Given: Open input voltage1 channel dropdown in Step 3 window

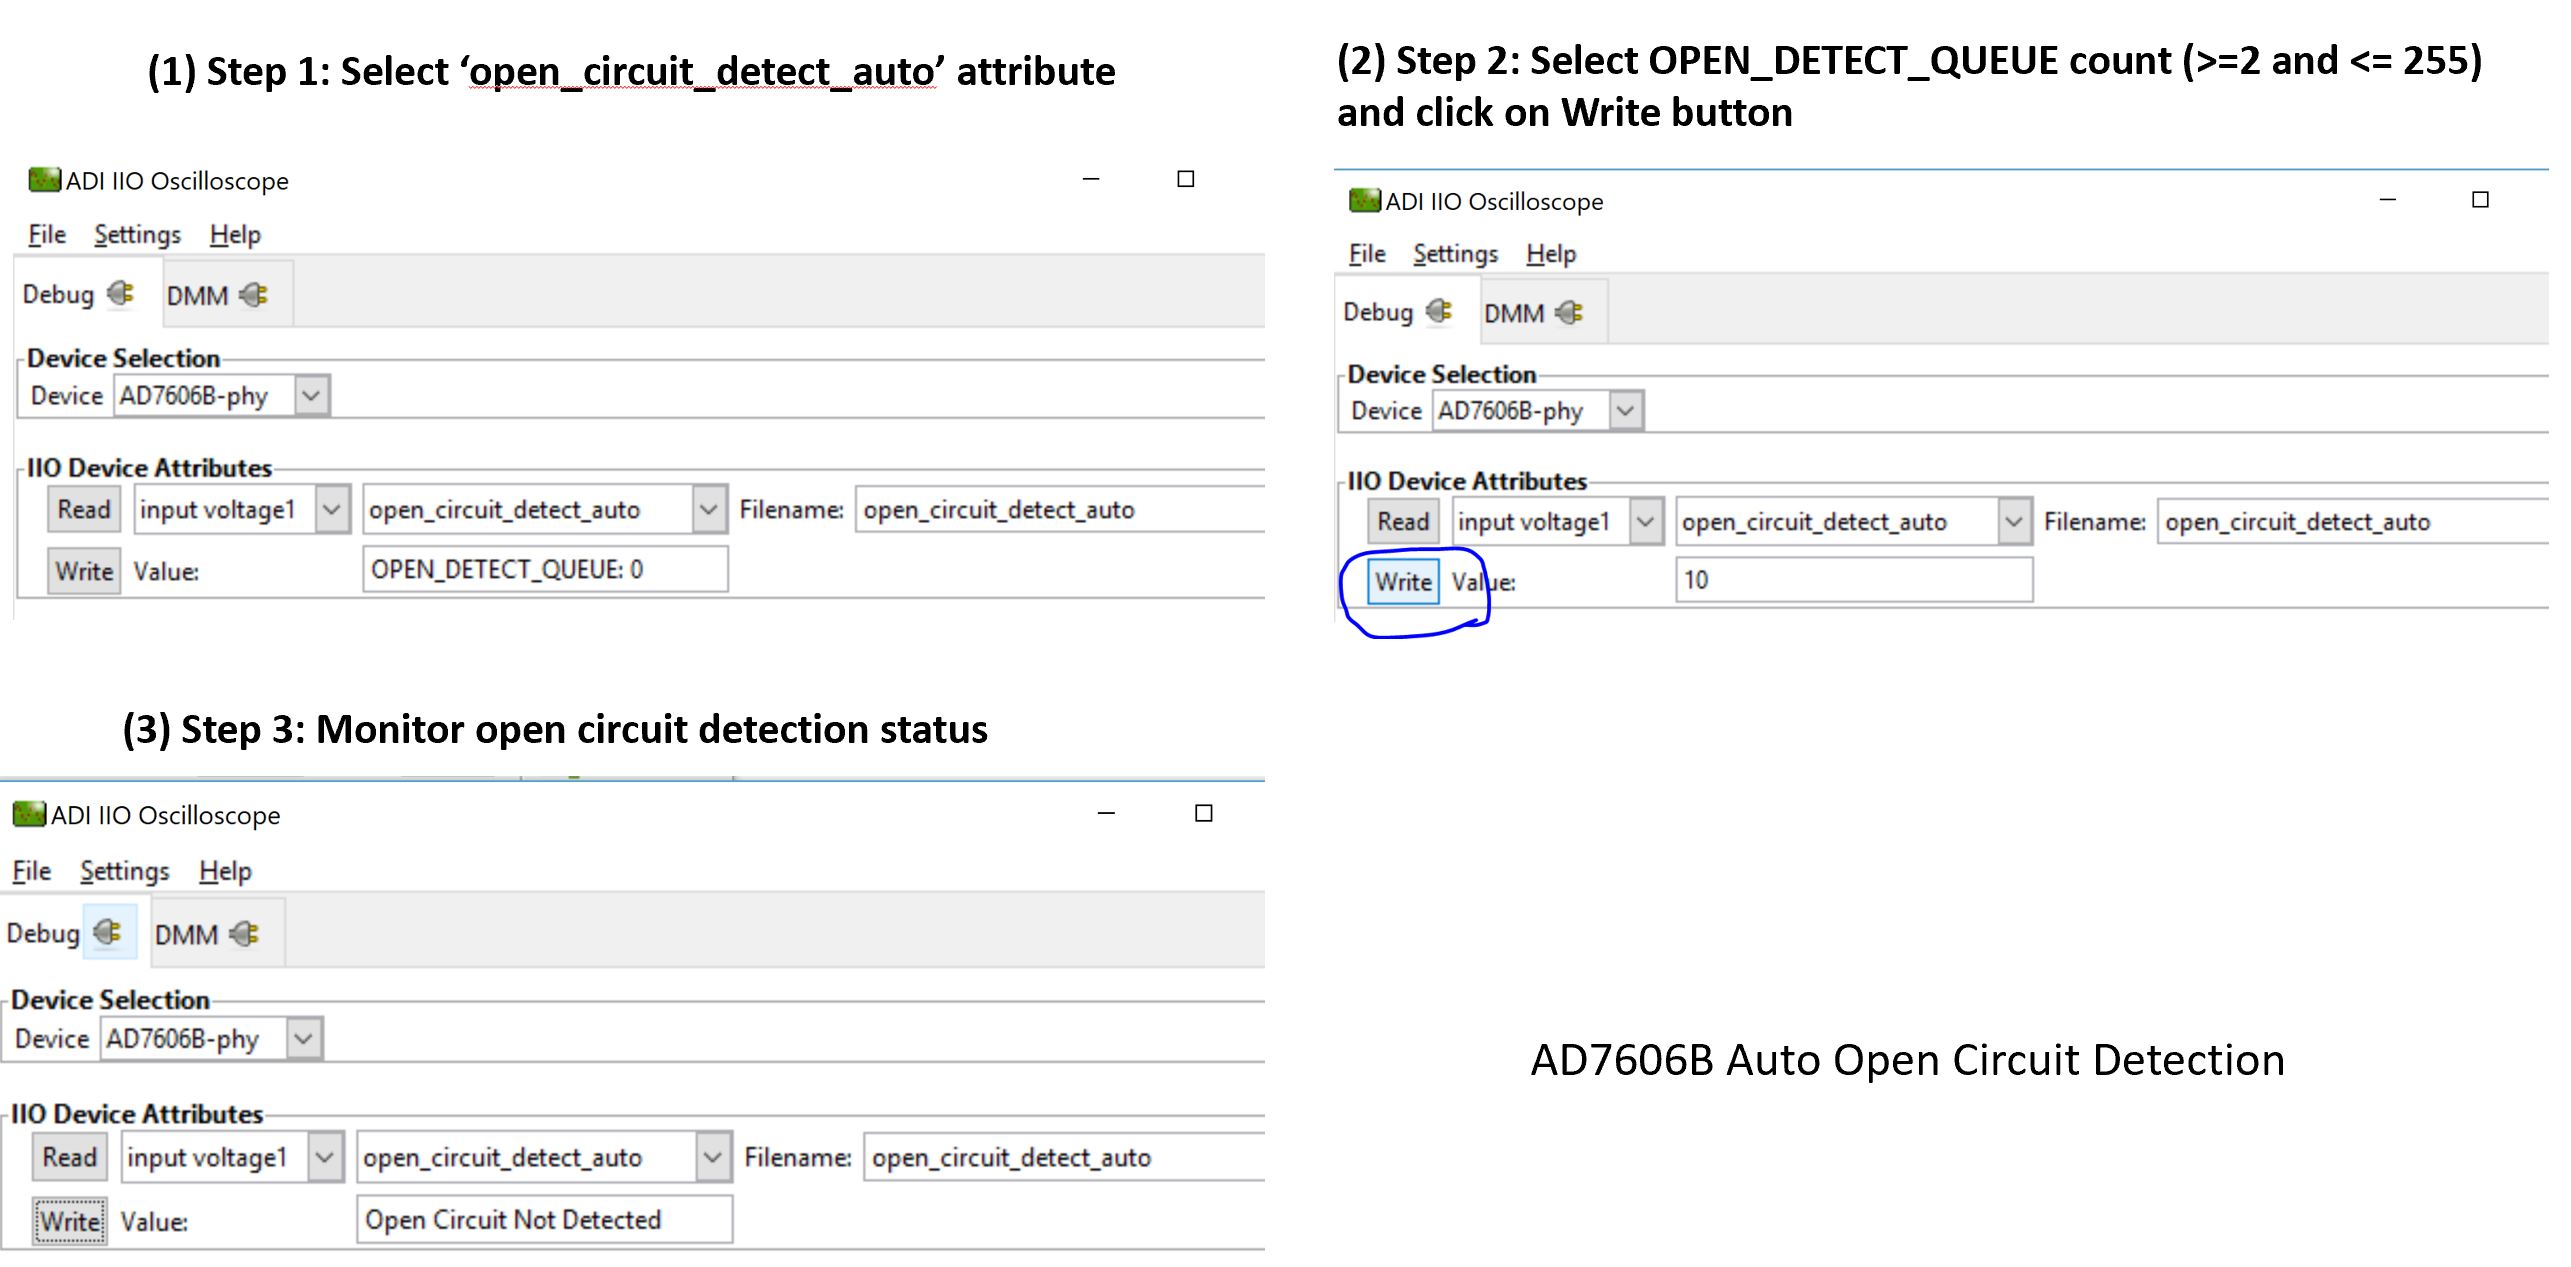Looking at the screenshot, I should (232, 1157).
